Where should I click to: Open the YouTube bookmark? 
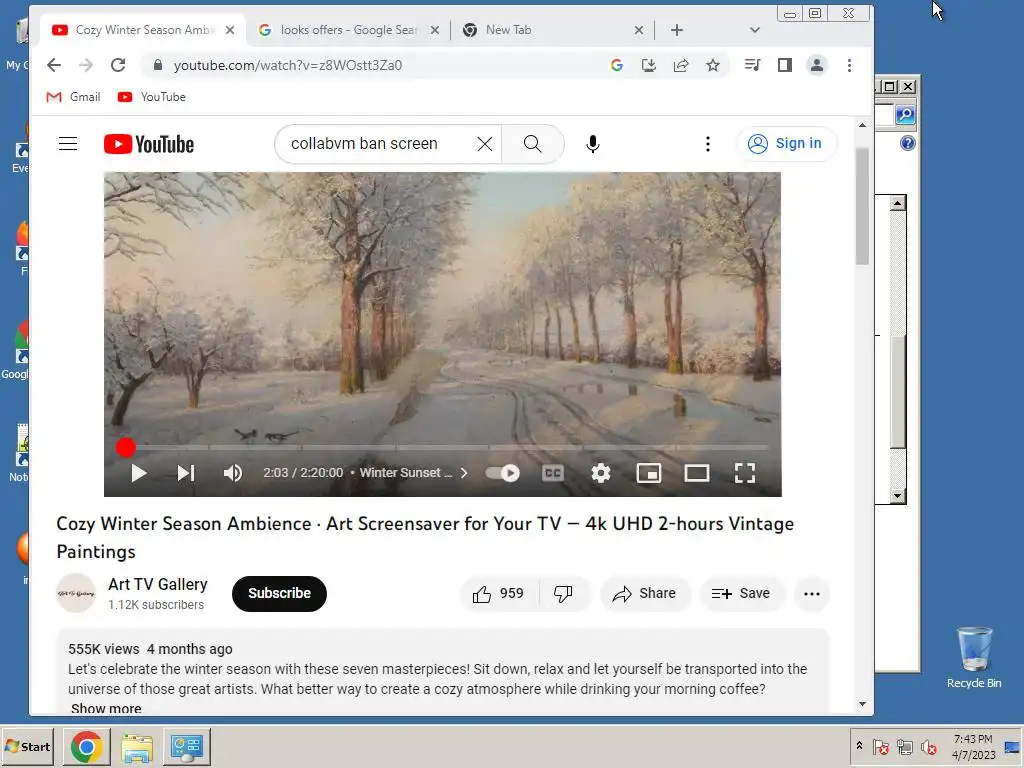[152, 97]
